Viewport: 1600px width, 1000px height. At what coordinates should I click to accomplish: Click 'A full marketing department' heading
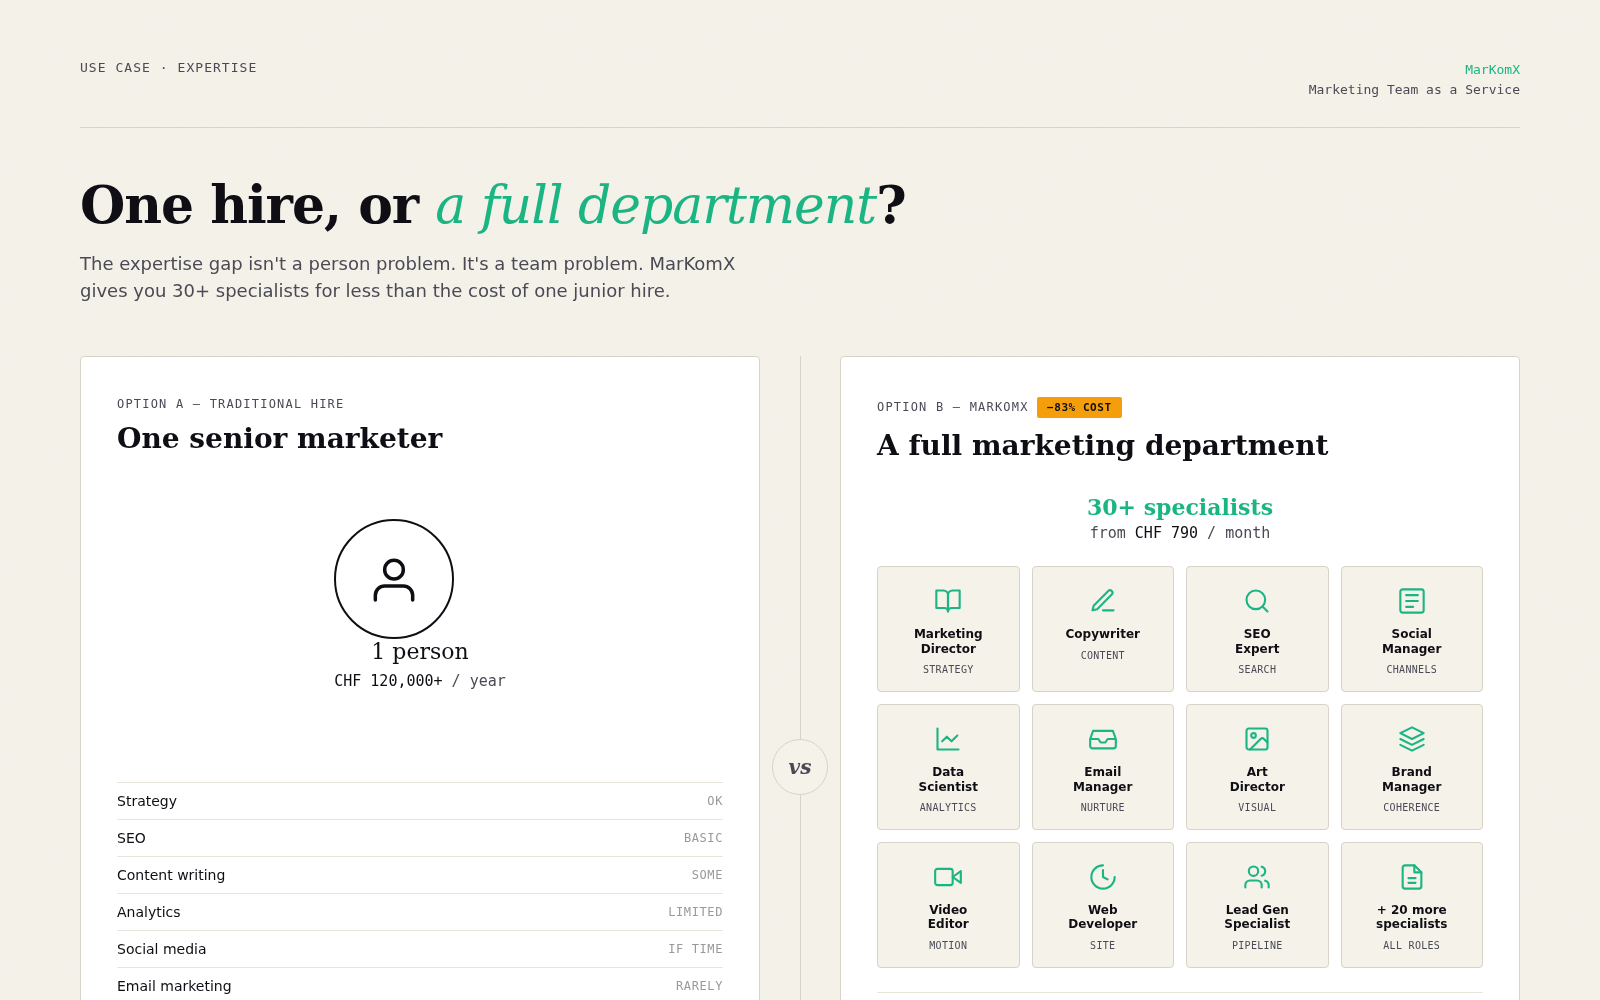tap(1102, 445)
